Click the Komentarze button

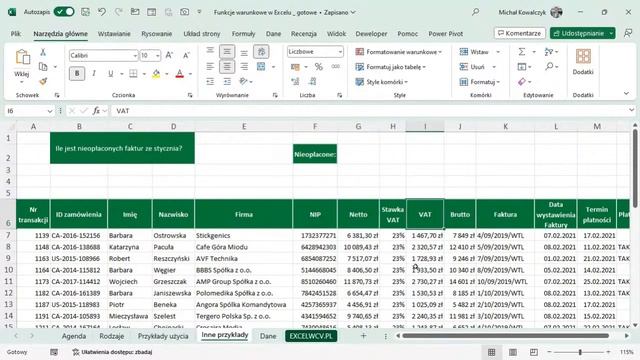[520, 33]
